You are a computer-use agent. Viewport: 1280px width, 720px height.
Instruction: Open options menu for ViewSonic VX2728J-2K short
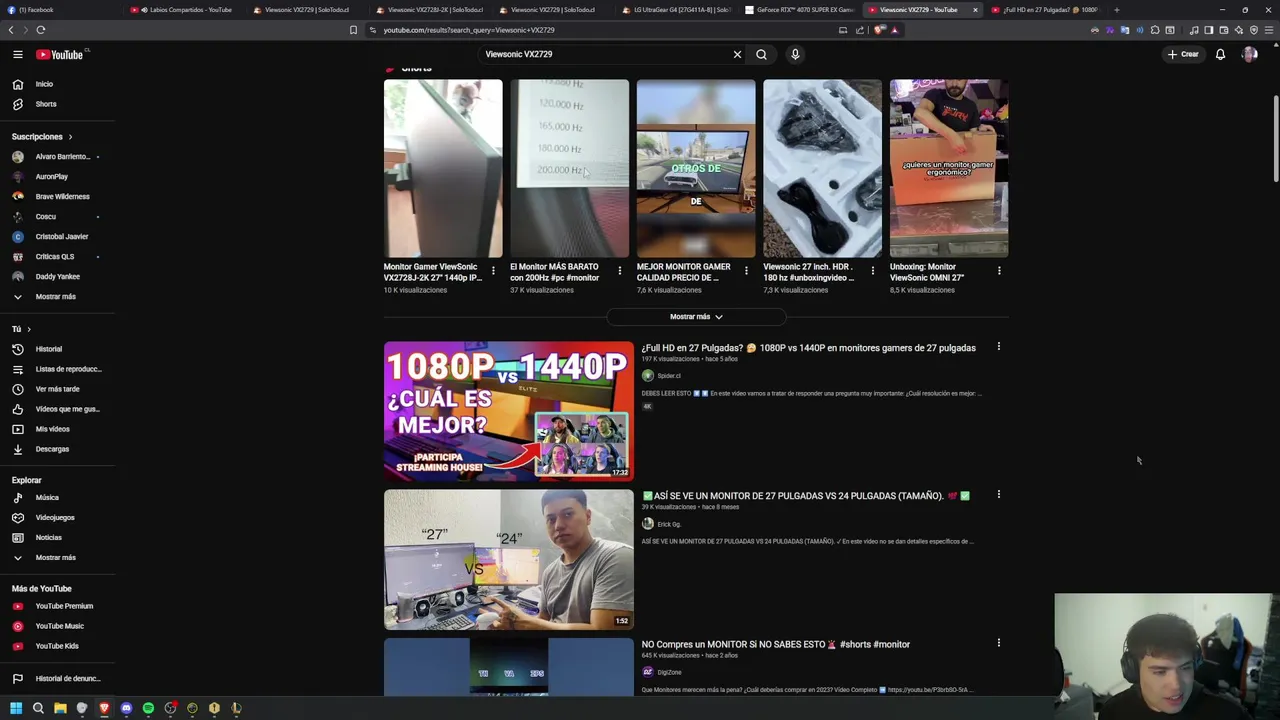pos(493,270)
